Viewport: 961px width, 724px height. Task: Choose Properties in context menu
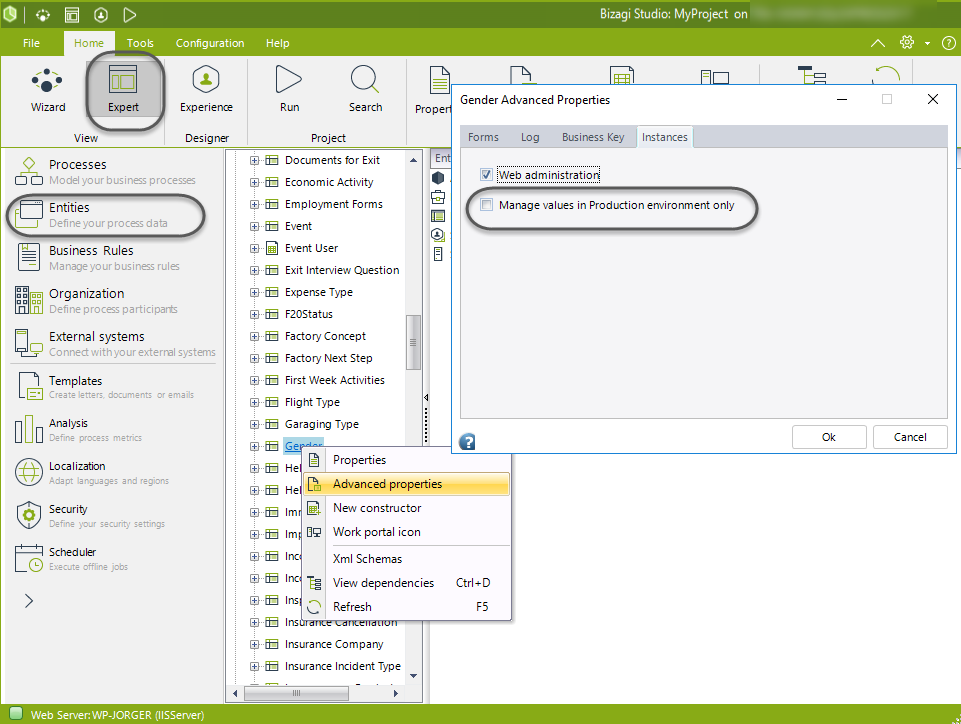pos(407,460)
